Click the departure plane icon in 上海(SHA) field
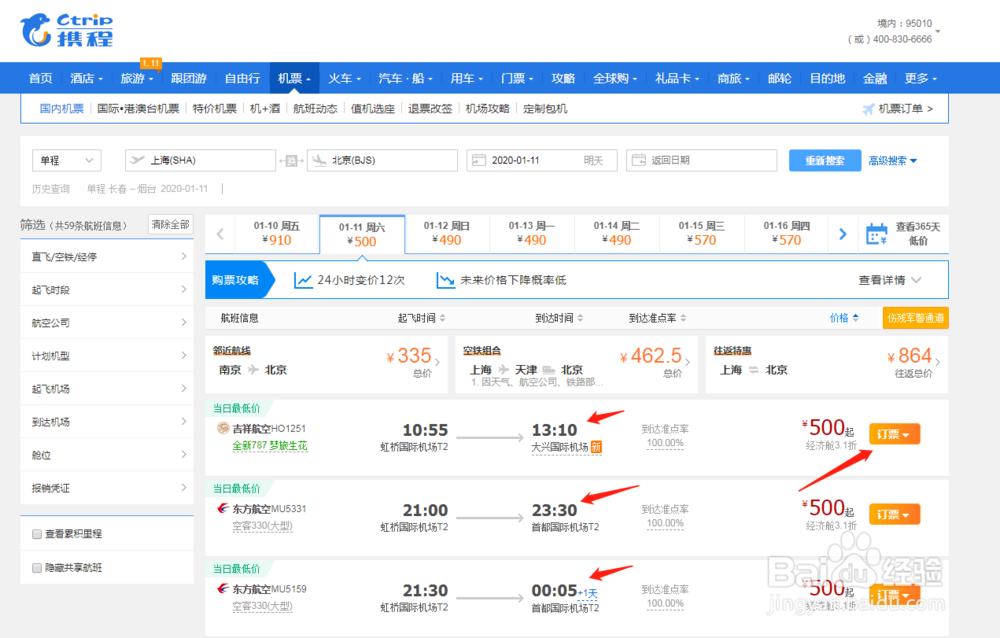The width and height of the screenshot is (1000, 638). coord(137,160)
